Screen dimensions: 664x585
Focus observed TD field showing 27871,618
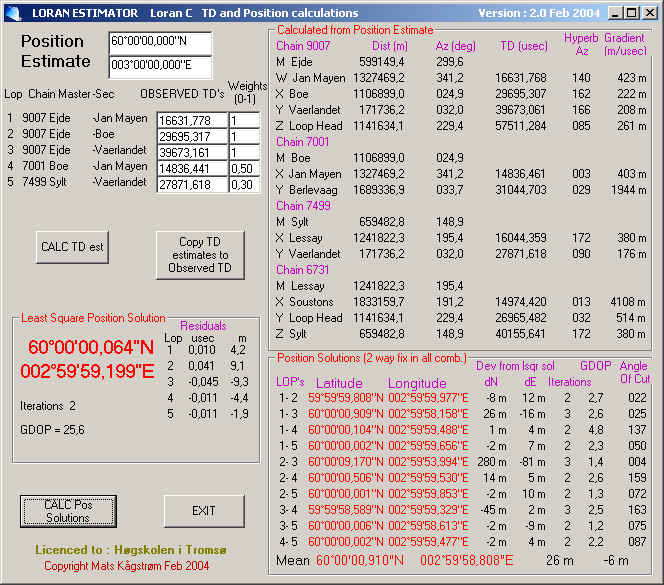tap(191, 184)
